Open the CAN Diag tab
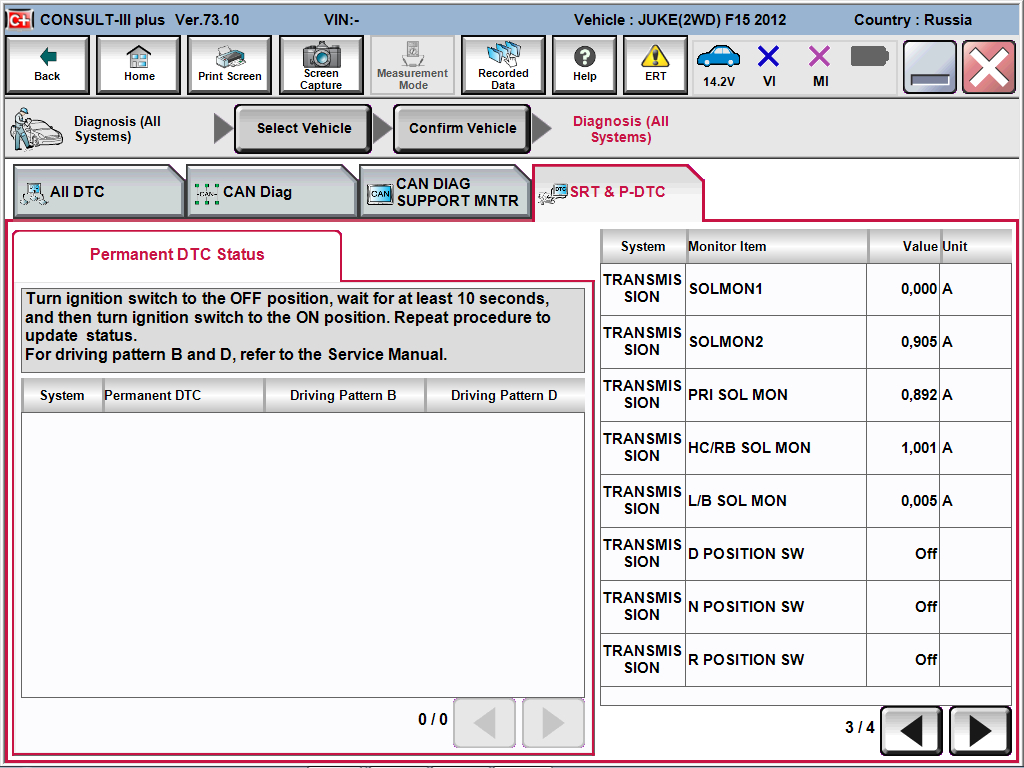 point(270,192)
